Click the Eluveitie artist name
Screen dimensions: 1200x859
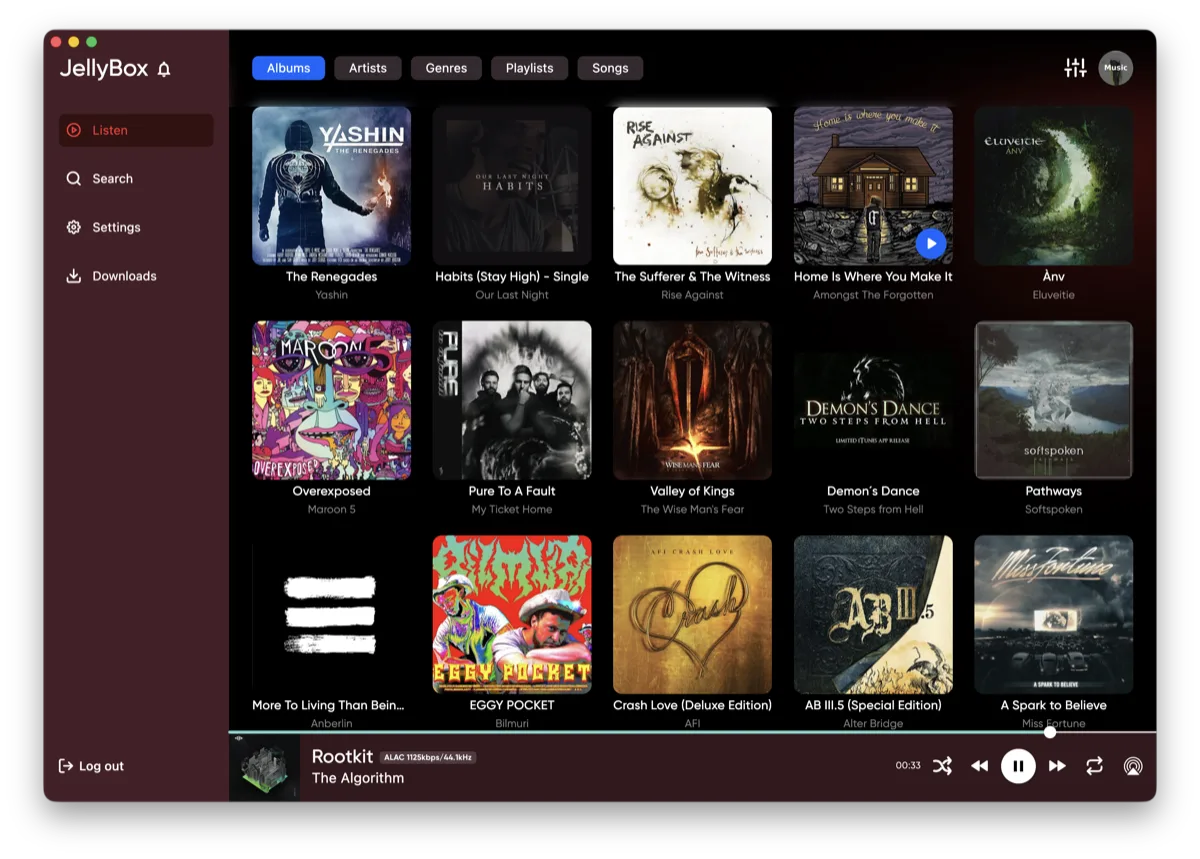(1053, 295)
